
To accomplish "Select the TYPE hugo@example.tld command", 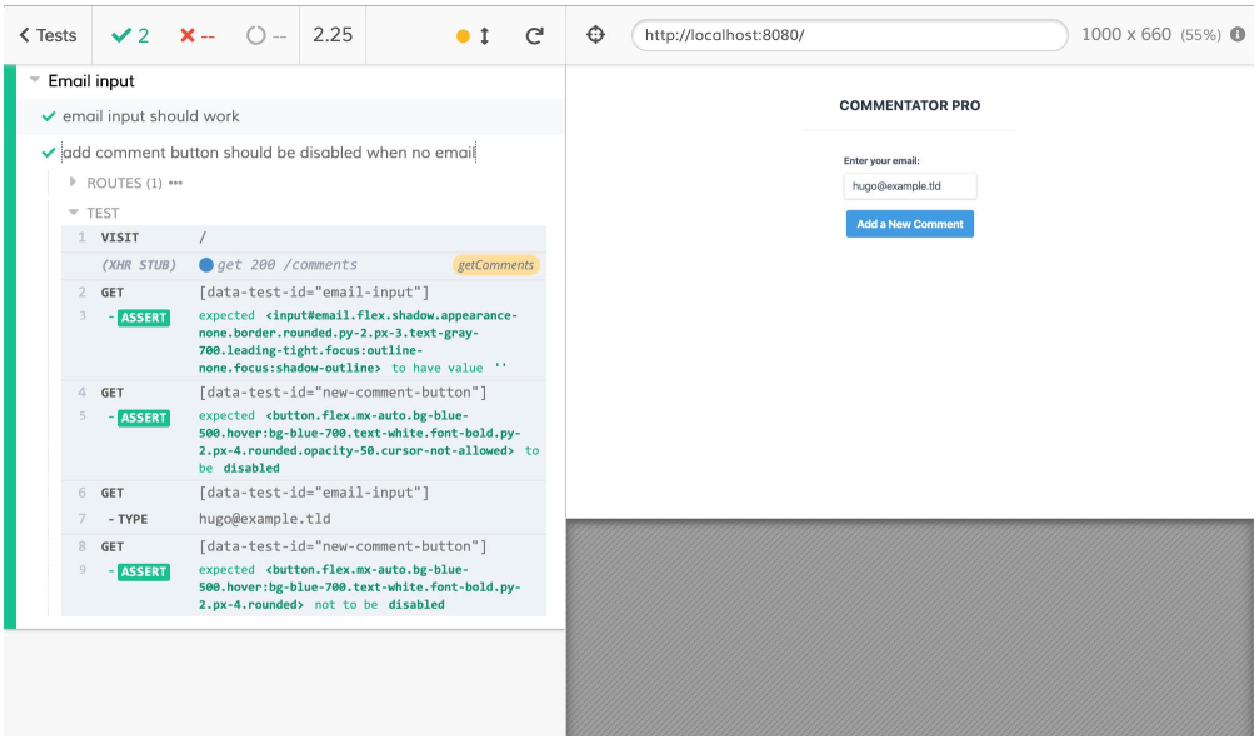I will [x=303, y=519].
